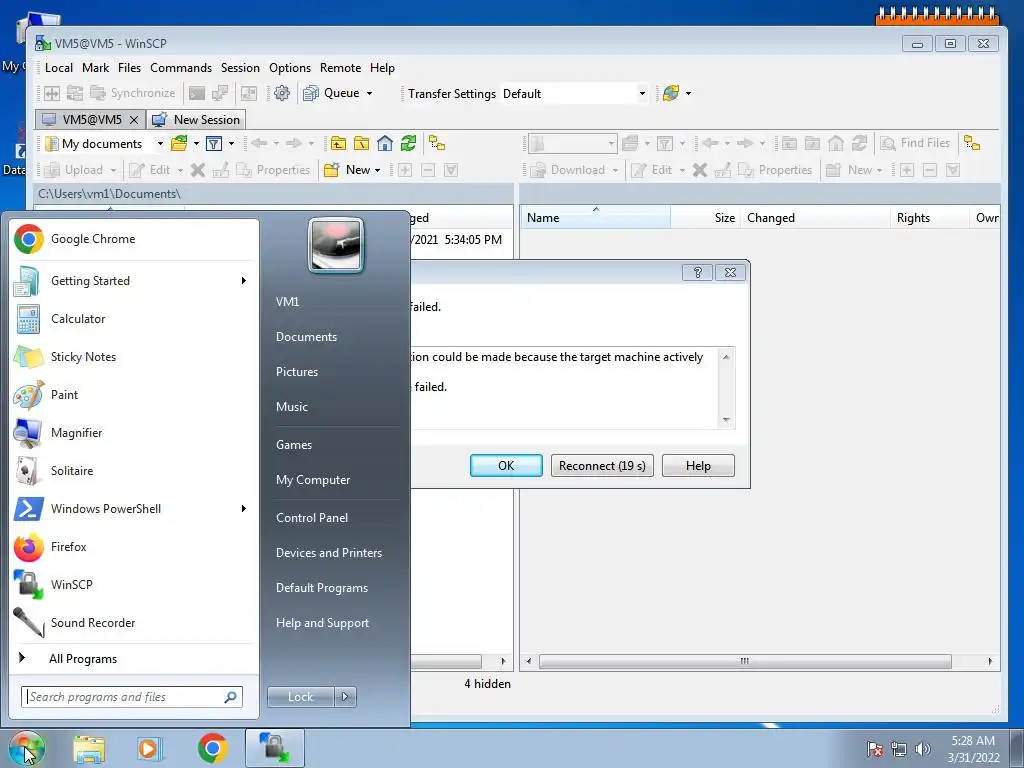Open Control Panel from Start menu

coord(312,518)
